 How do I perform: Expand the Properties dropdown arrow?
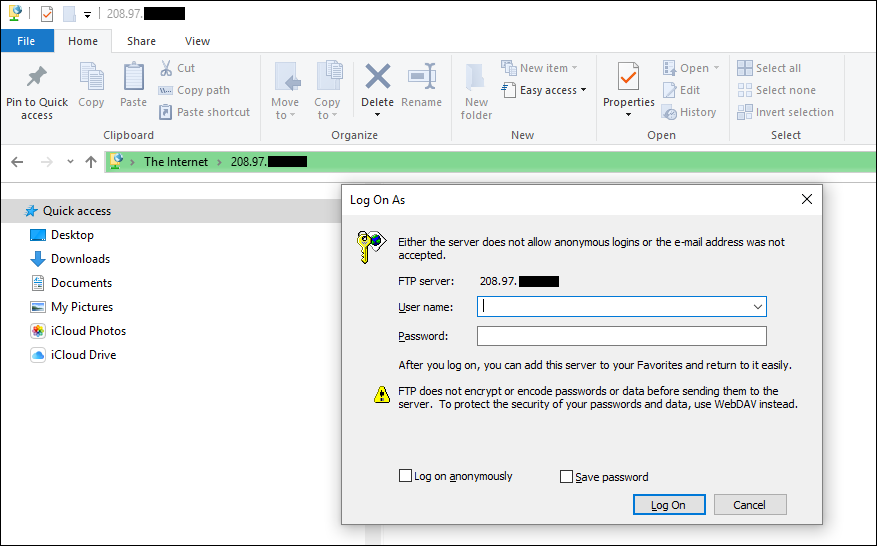(x=629, y=115)
